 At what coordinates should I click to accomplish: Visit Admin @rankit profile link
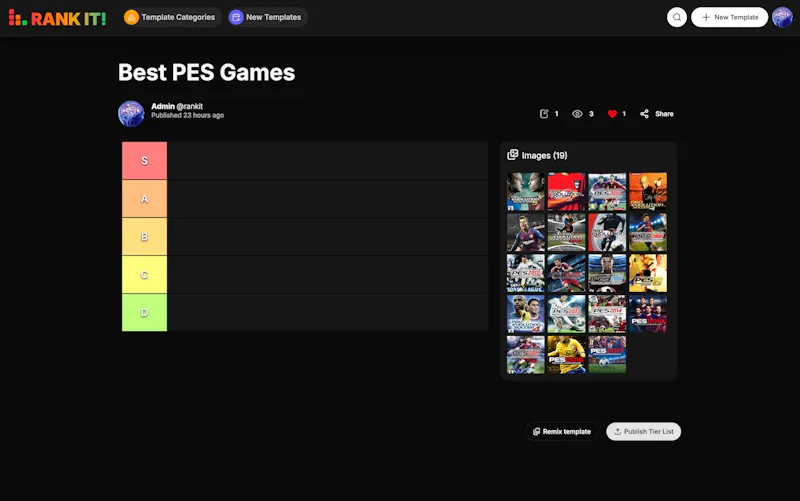tap(177, 106)
